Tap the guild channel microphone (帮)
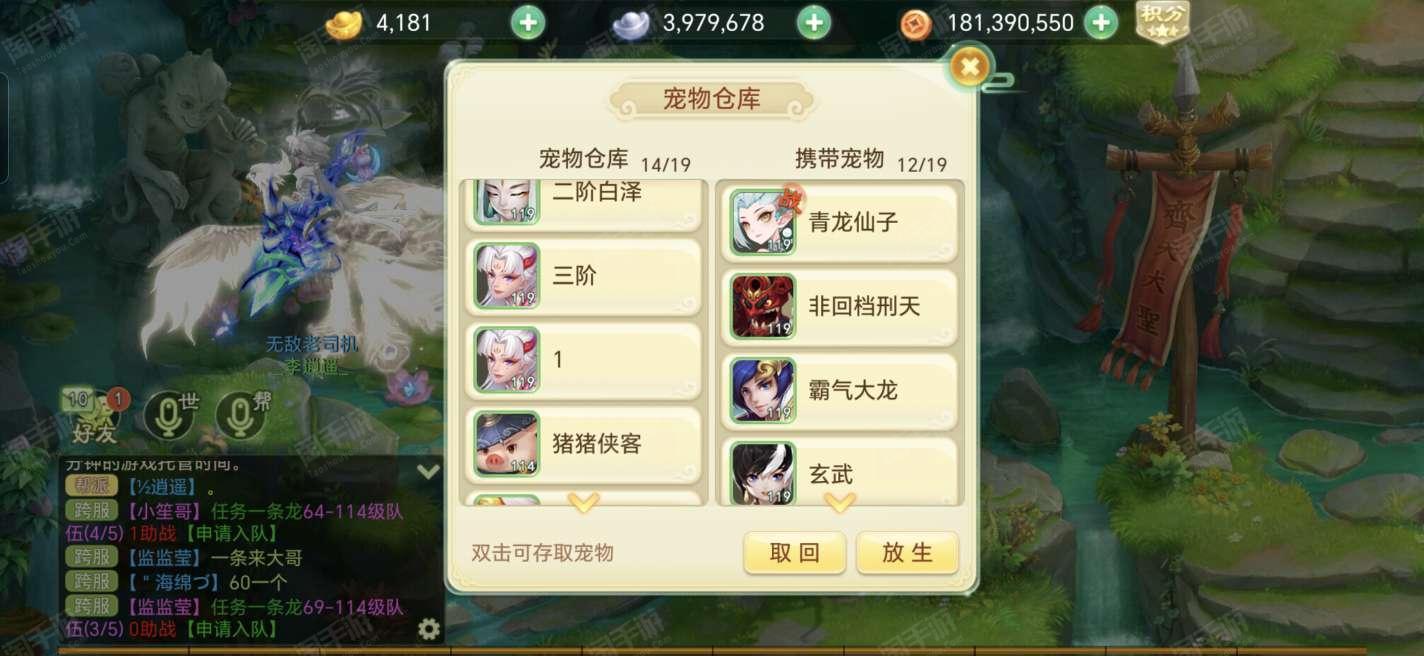This screenshot has width=1424, height=656. point(241,416)
